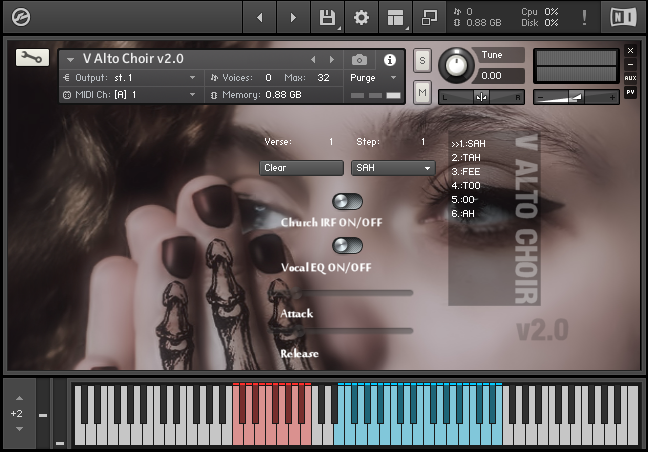Solo the instrument with S button
The height and width of the screenshot is (452, 648).
422,60
